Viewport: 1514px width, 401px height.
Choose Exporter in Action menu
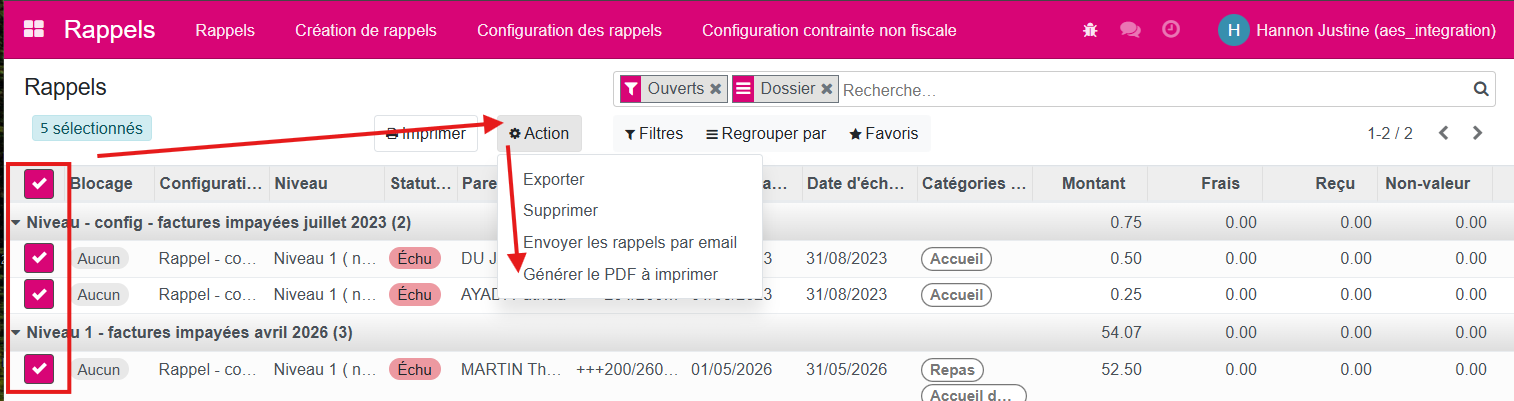553,179
